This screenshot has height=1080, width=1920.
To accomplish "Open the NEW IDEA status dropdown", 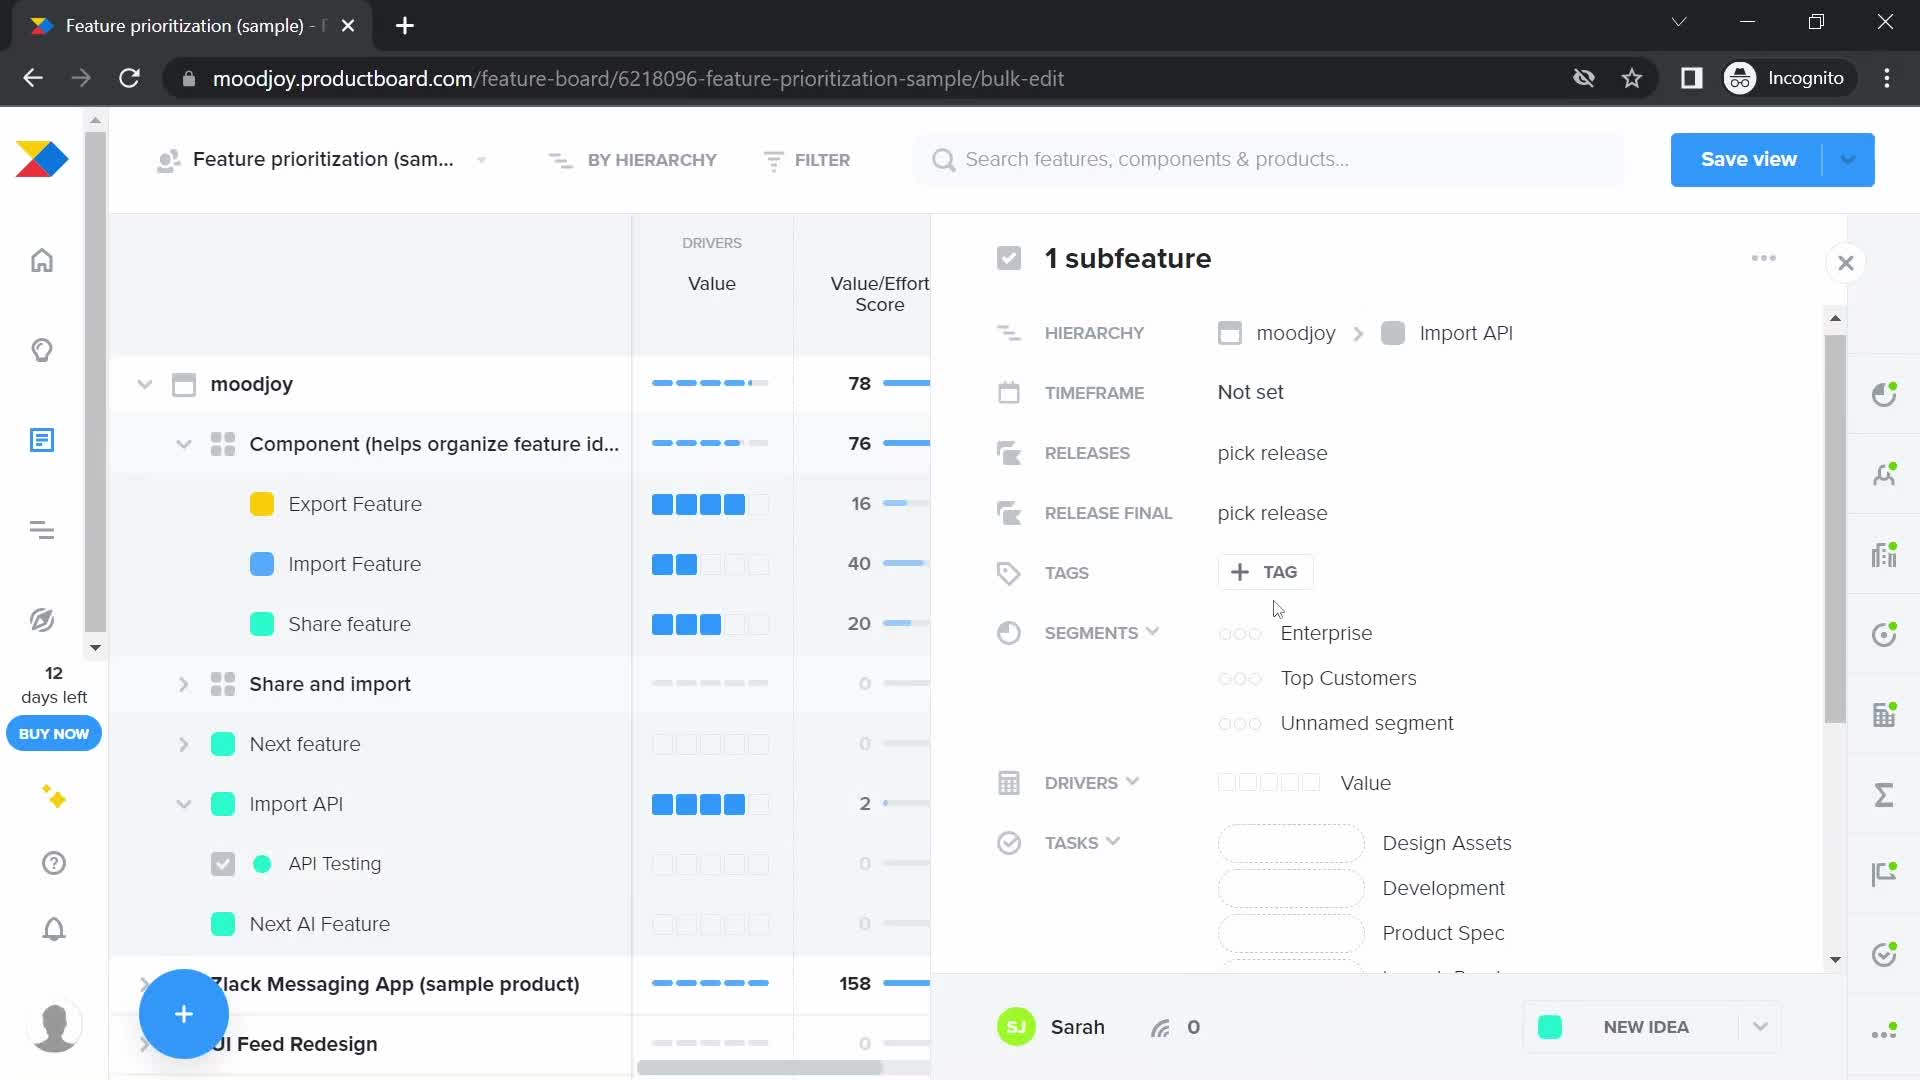I will click(1760, 1027).
